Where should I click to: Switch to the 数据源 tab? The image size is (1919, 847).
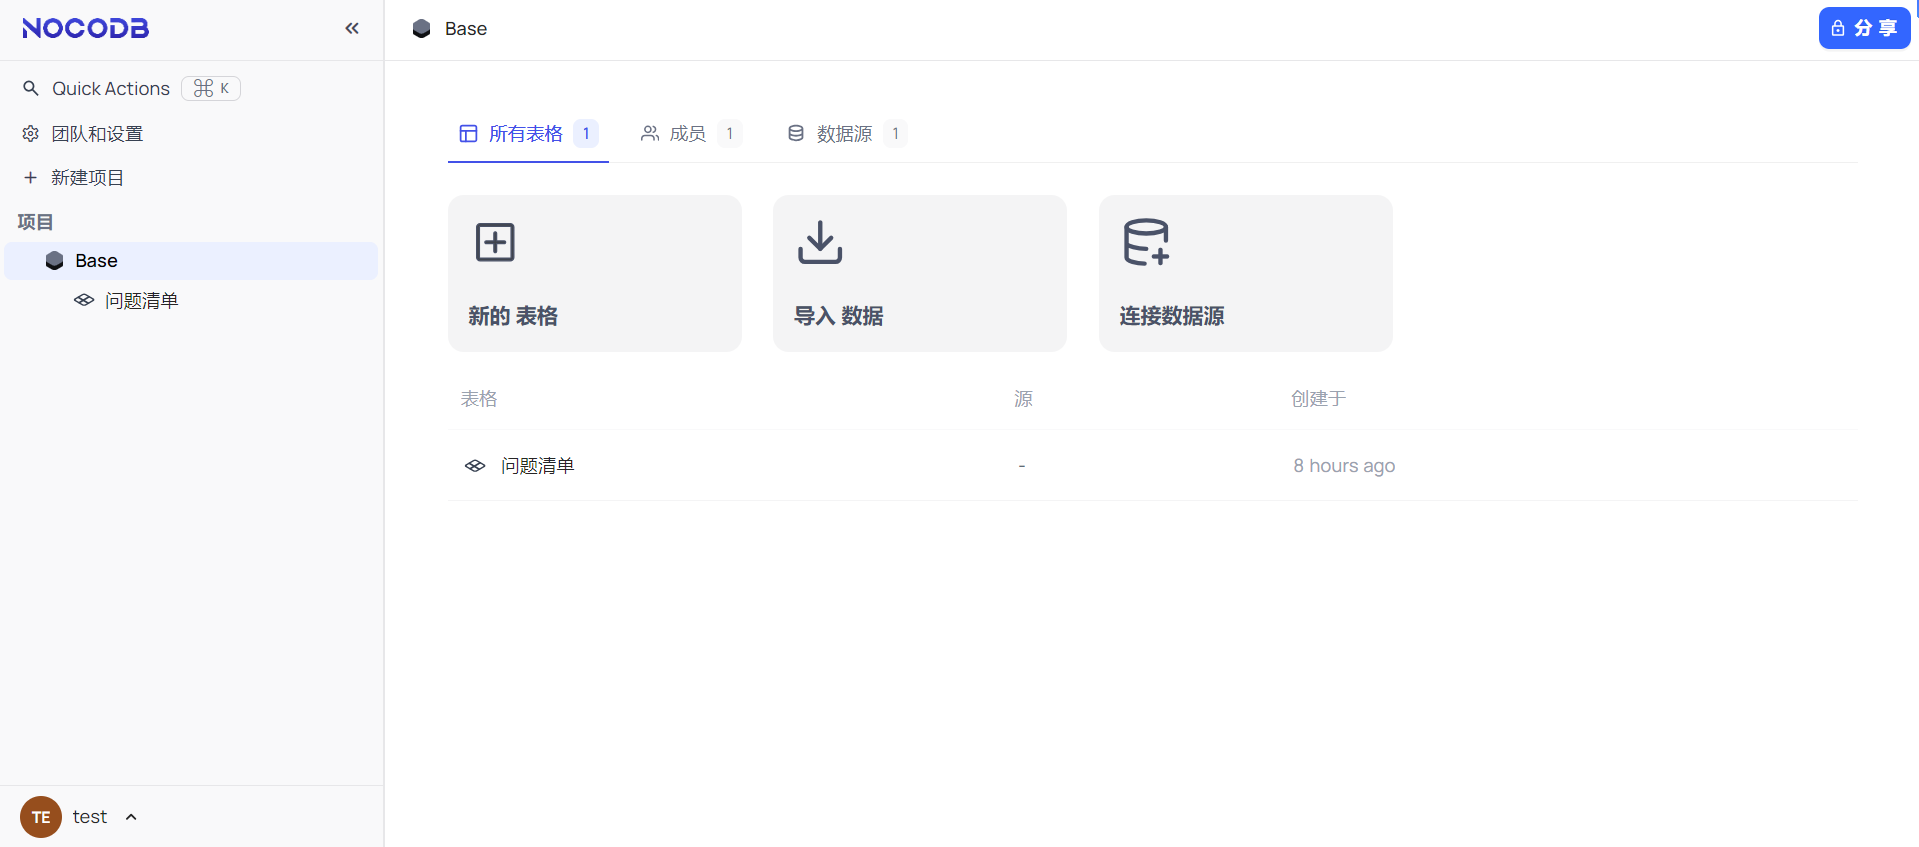point(846,133)
